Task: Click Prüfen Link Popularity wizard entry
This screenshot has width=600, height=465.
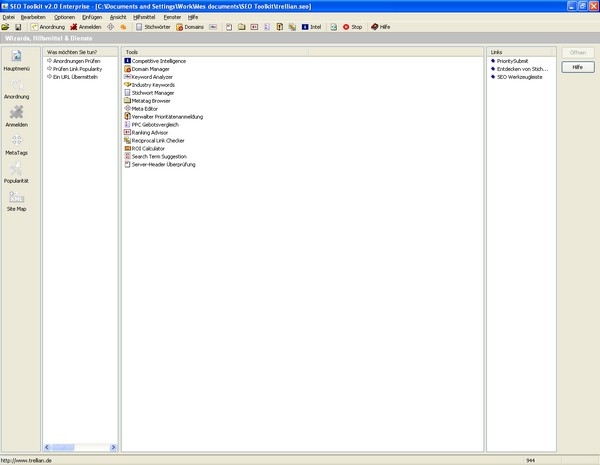Action: pyautogui.click(x=76, y=69)
